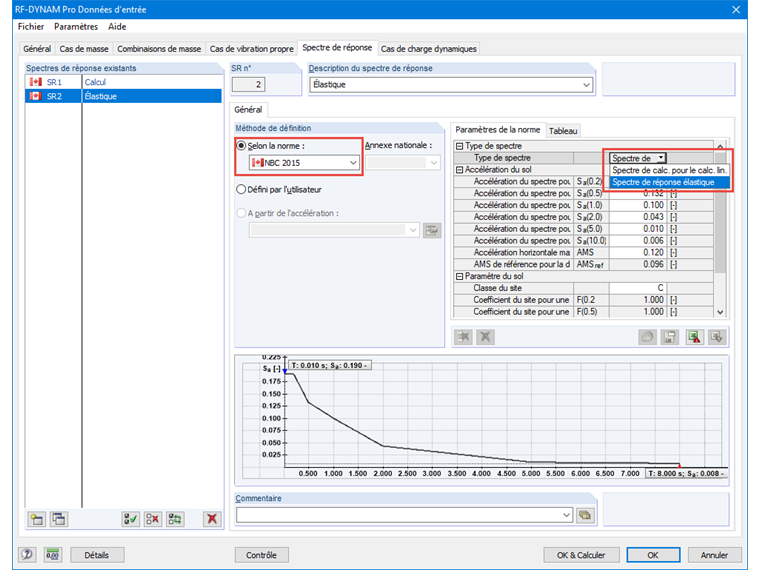Close the RF-DYNAM Pro dialog

click(736, 9)
